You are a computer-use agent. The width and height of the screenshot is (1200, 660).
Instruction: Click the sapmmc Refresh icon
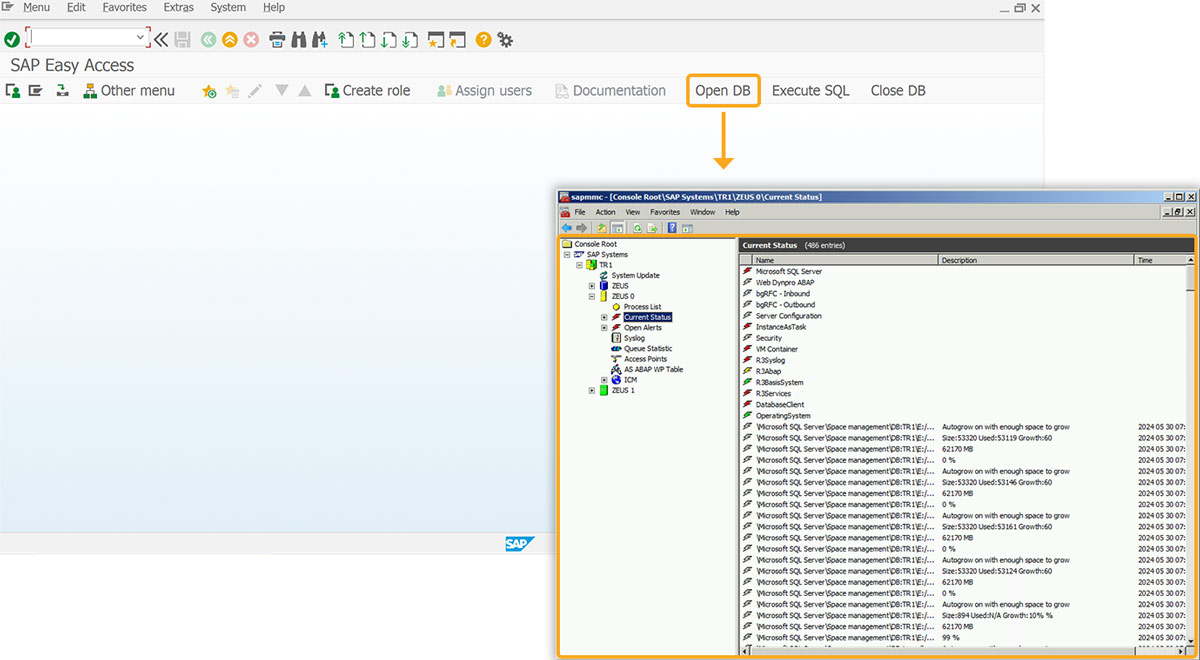click(x=637, y=228)
